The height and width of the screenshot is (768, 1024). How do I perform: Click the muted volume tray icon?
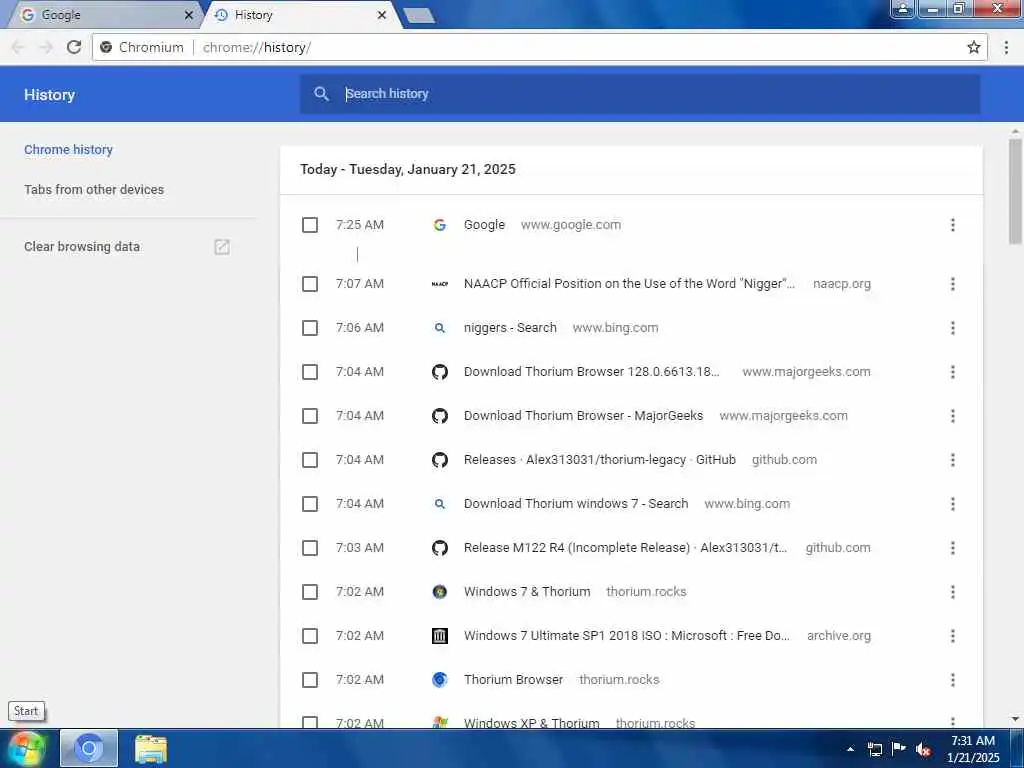[923, 749]
